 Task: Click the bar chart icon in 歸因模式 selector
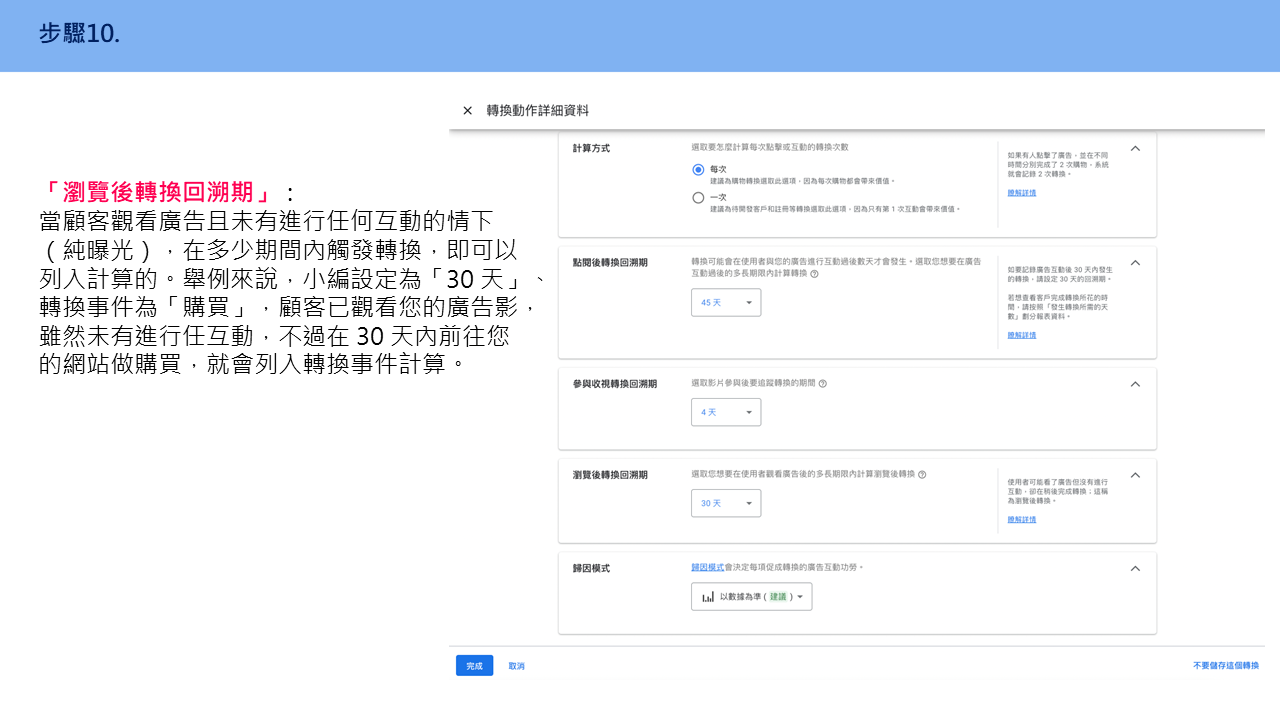(708, 597)
